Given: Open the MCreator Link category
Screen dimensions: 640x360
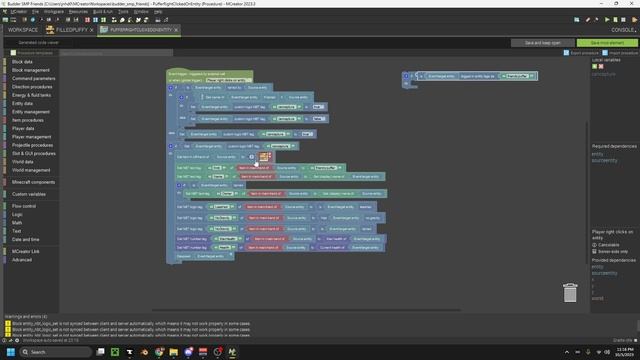Looking at the screenshot, I should point(25,251).
